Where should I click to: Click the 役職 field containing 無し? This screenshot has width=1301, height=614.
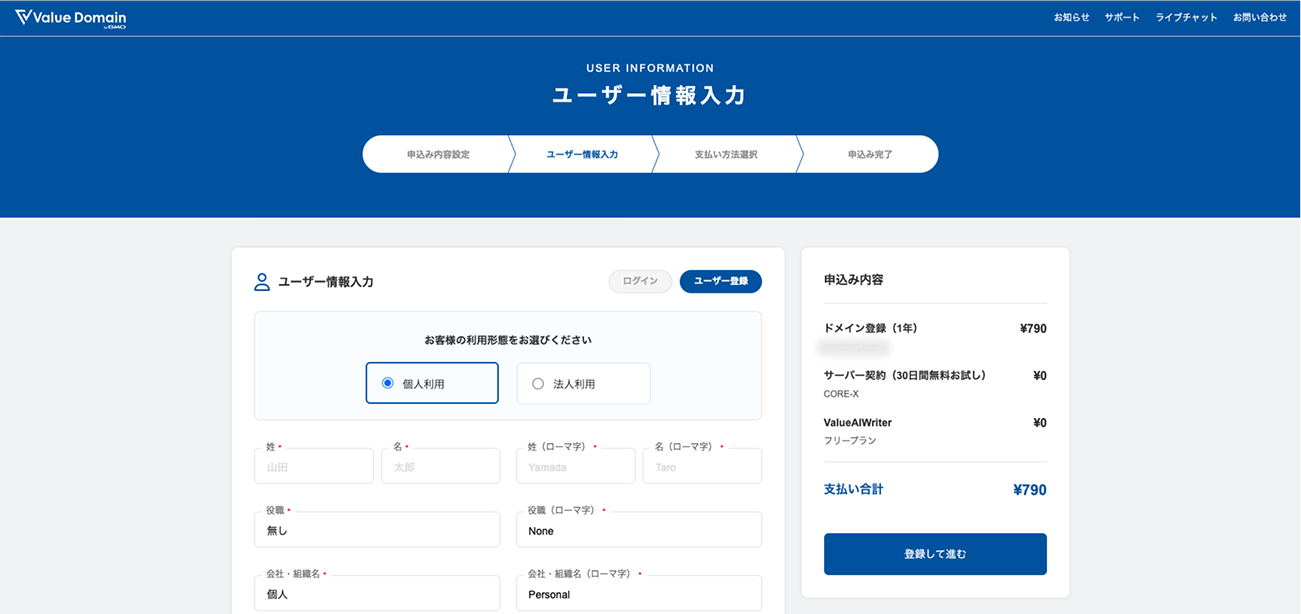[x=377, y=531]
